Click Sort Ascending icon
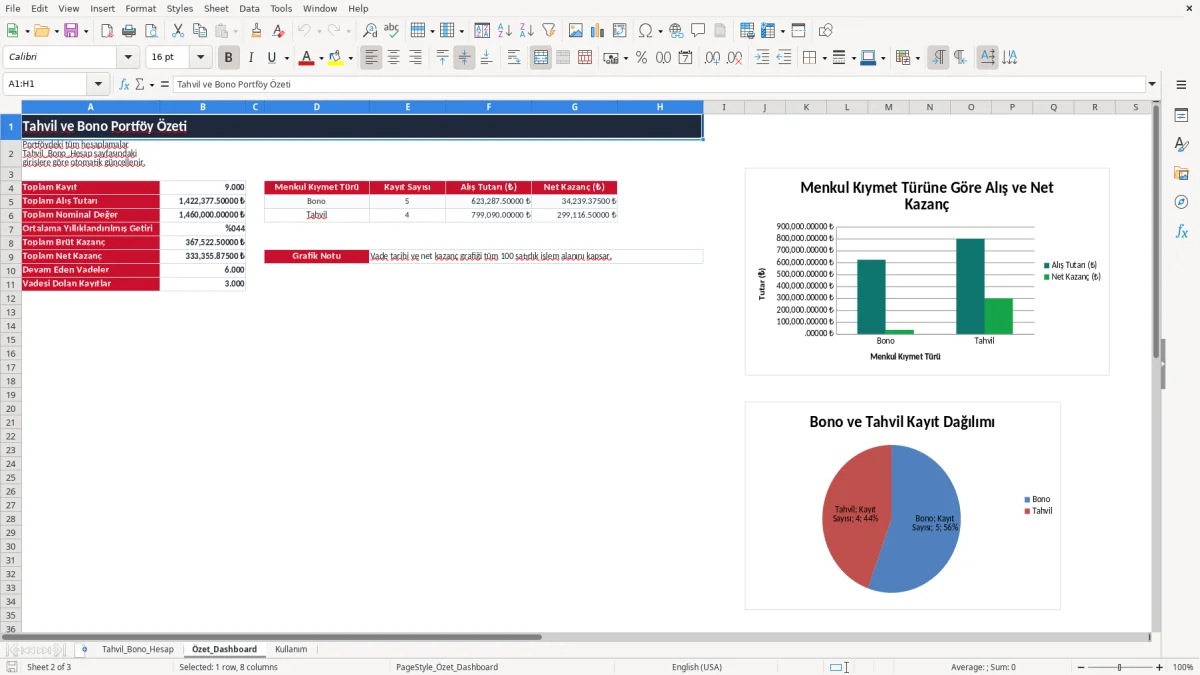Image resolution: width=1200 pixels, height=675 pixels. pos(504,31)
